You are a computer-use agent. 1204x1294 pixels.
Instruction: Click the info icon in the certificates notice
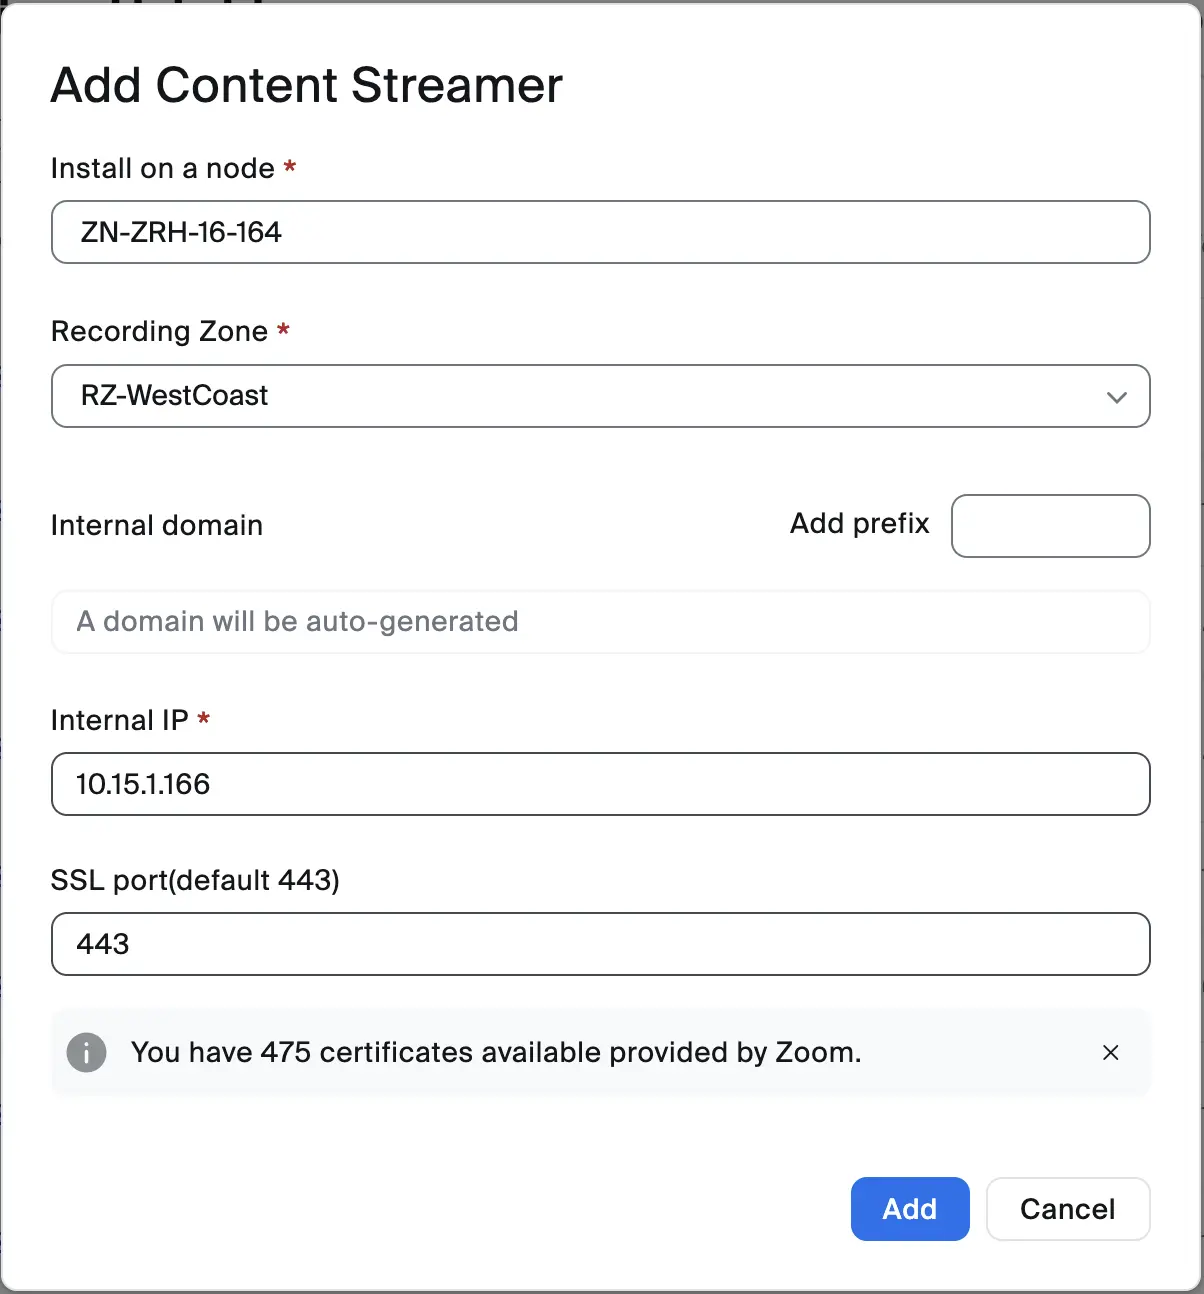click(86, 1052)
